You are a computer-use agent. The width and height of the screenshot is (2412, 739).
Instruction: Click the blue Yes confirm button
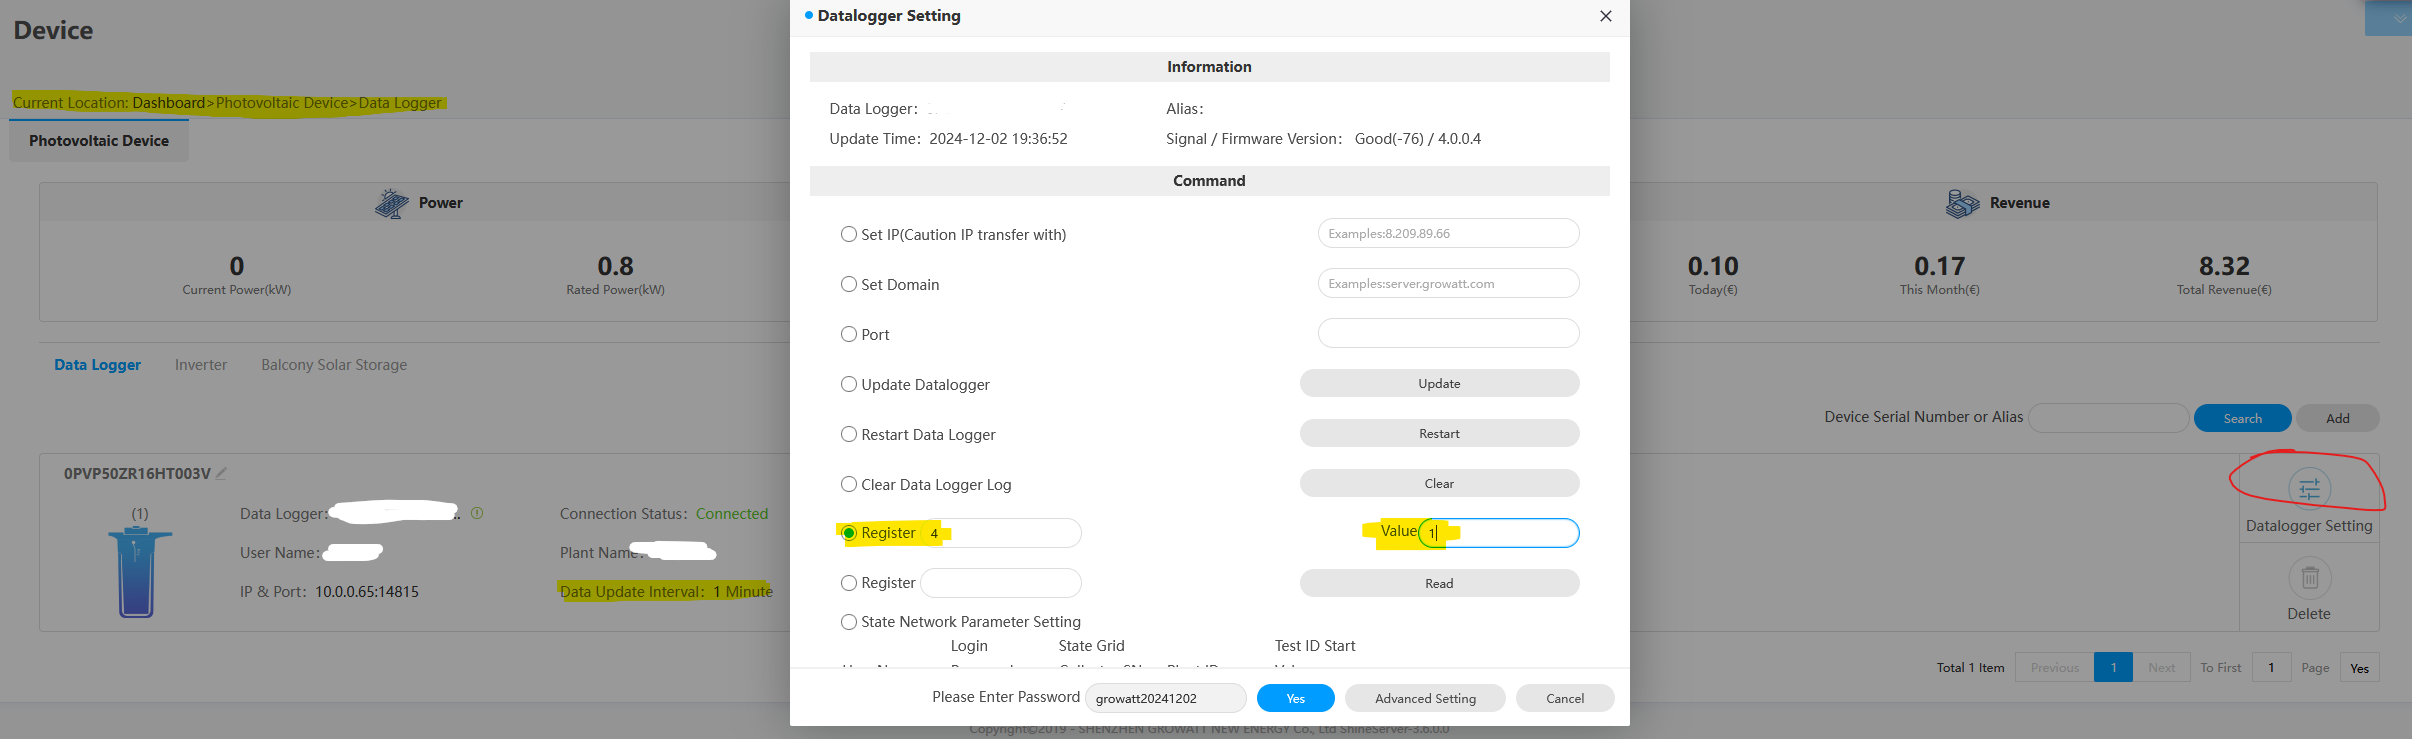(1295, 698)
